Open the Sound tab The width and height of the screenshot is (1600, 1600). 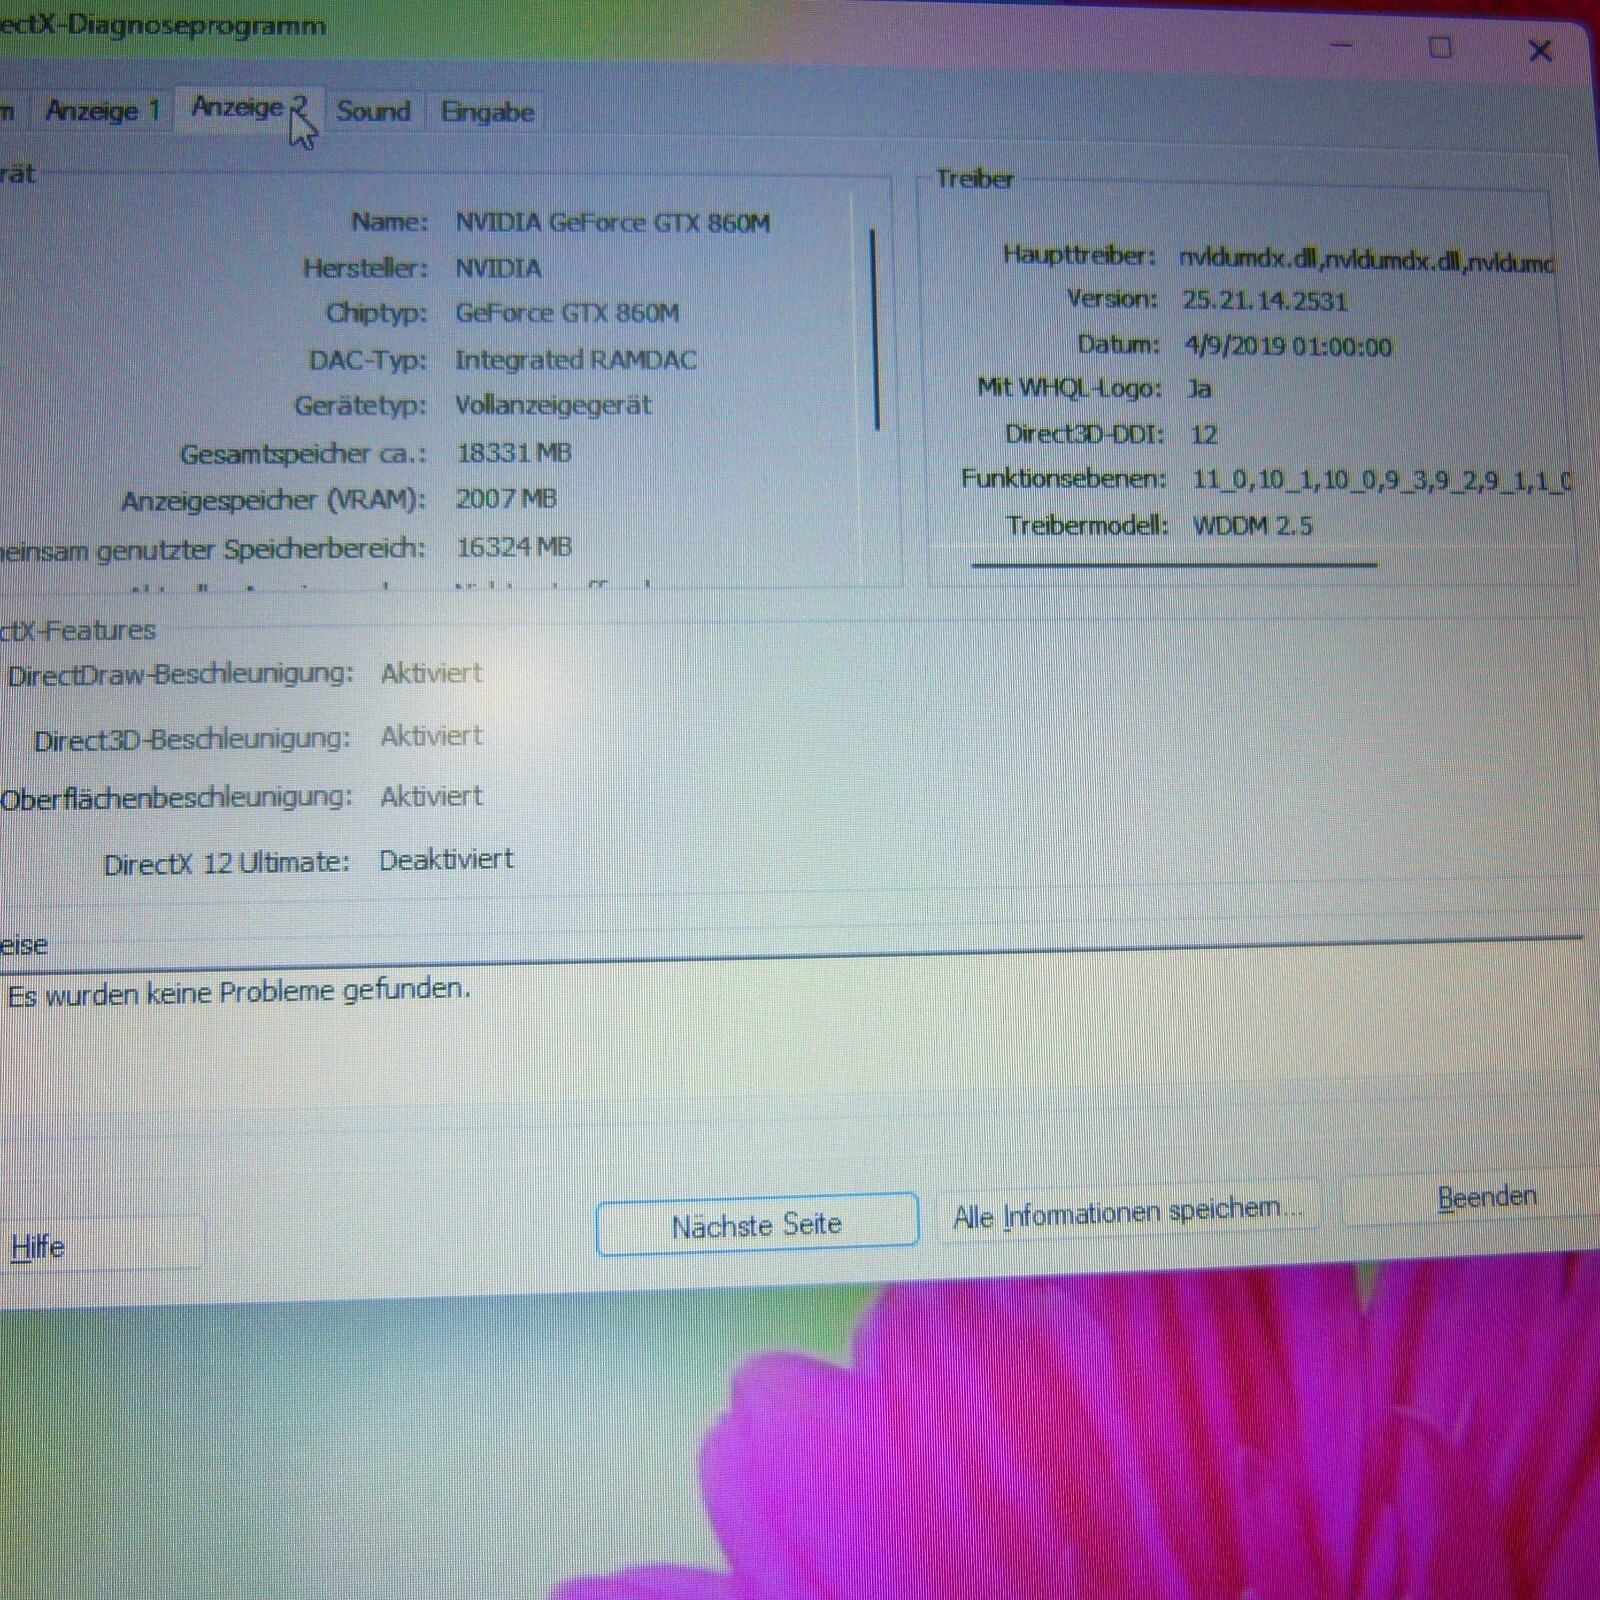[x=373, y=111]
